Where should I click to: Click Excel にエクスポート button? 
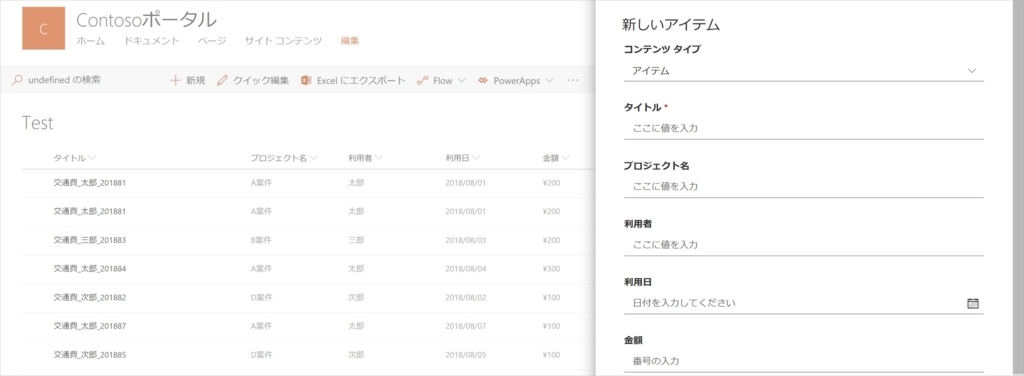[x=353, y=80]
